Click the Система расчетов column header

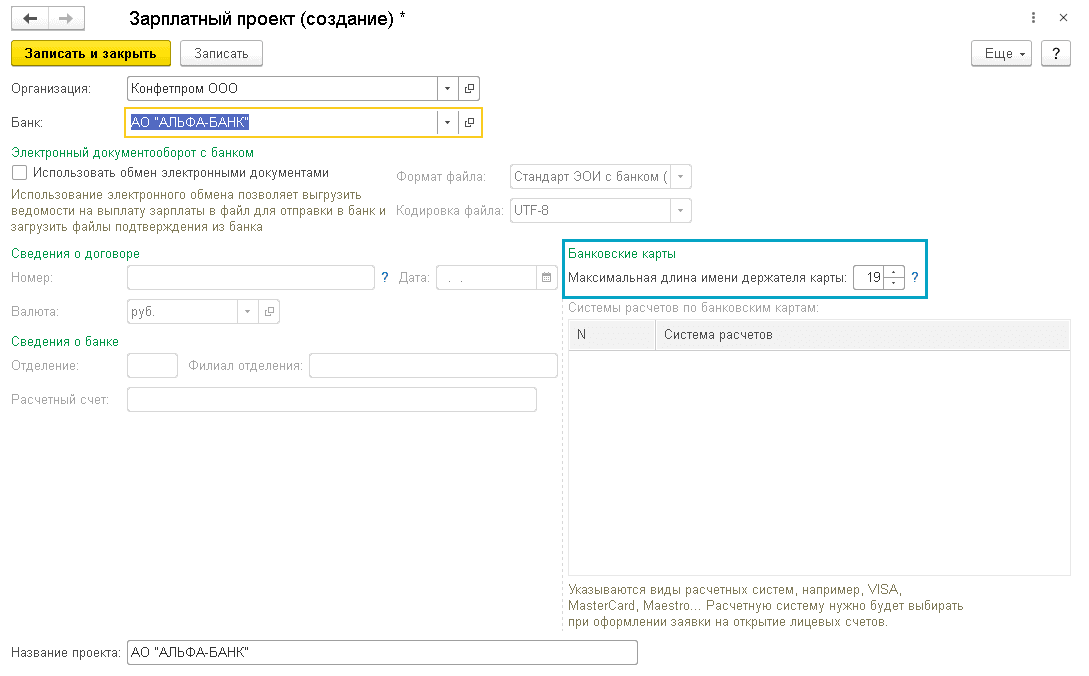pyautogui.click(x=863, y=335)
